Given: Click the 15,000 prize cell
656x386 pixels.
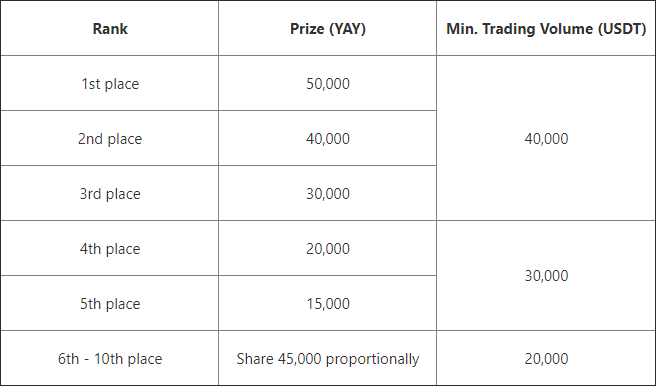Looking at the screenshot, I should pos(328,303).
